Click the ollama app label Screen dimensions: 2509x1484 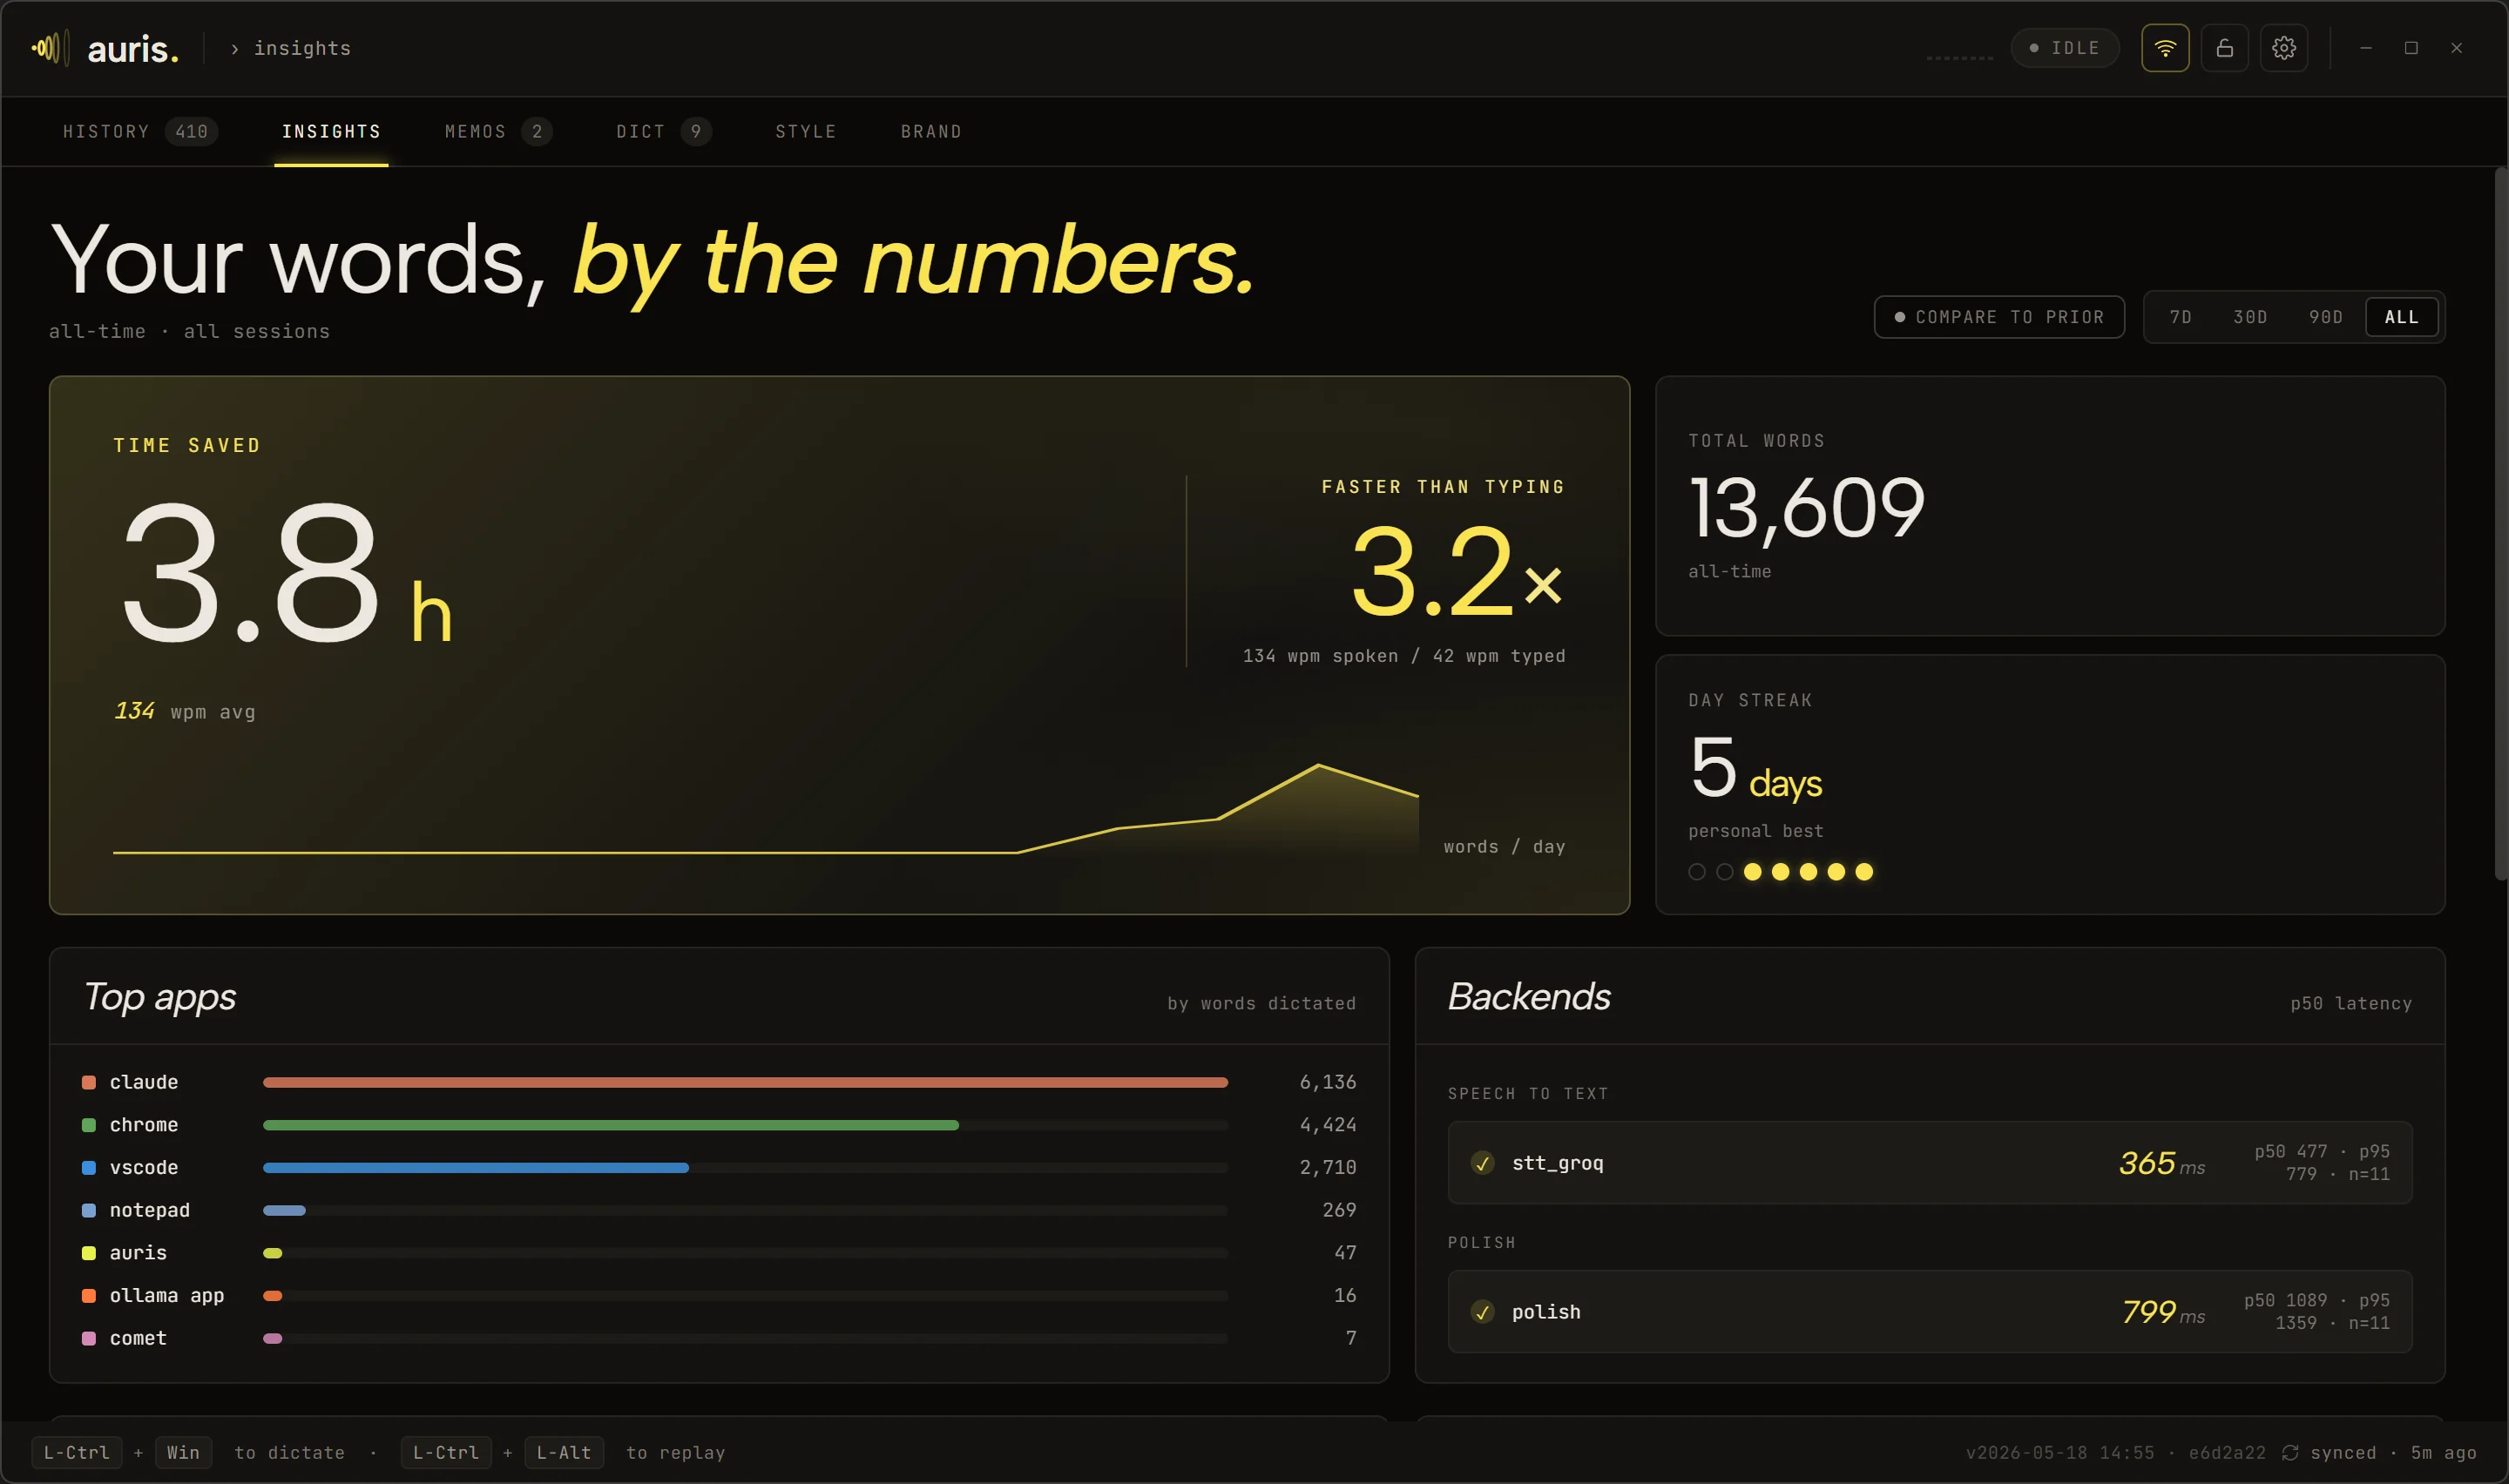(167, 1296)
